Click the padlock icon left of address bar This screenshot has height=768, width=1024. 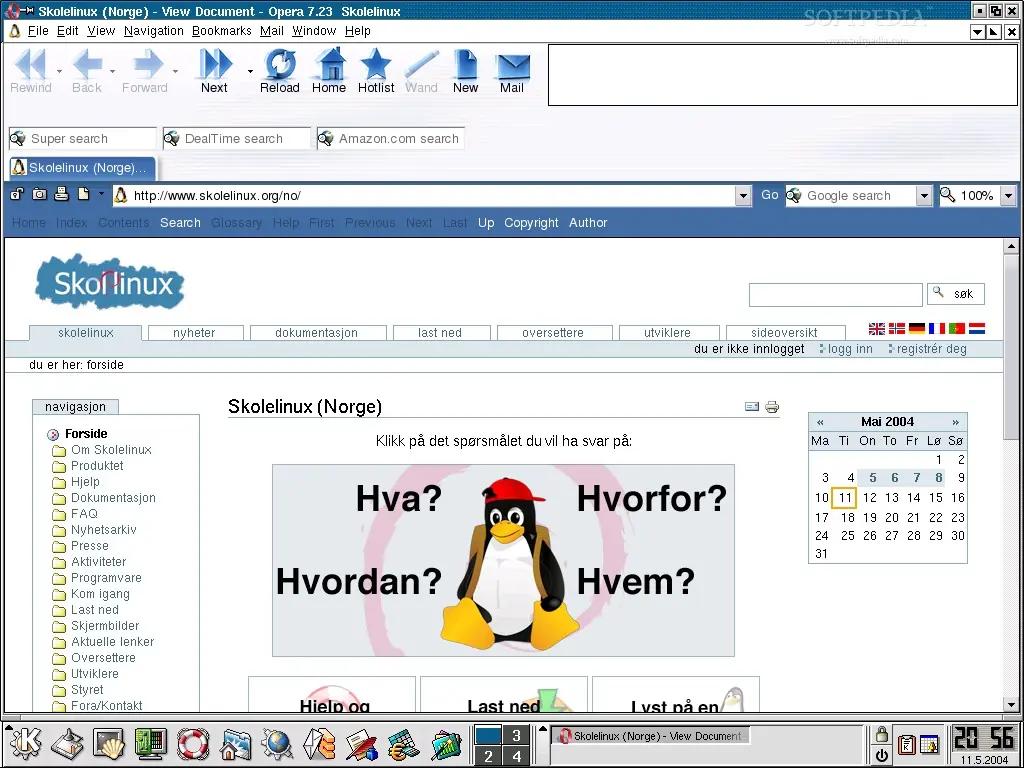point(18,194)
